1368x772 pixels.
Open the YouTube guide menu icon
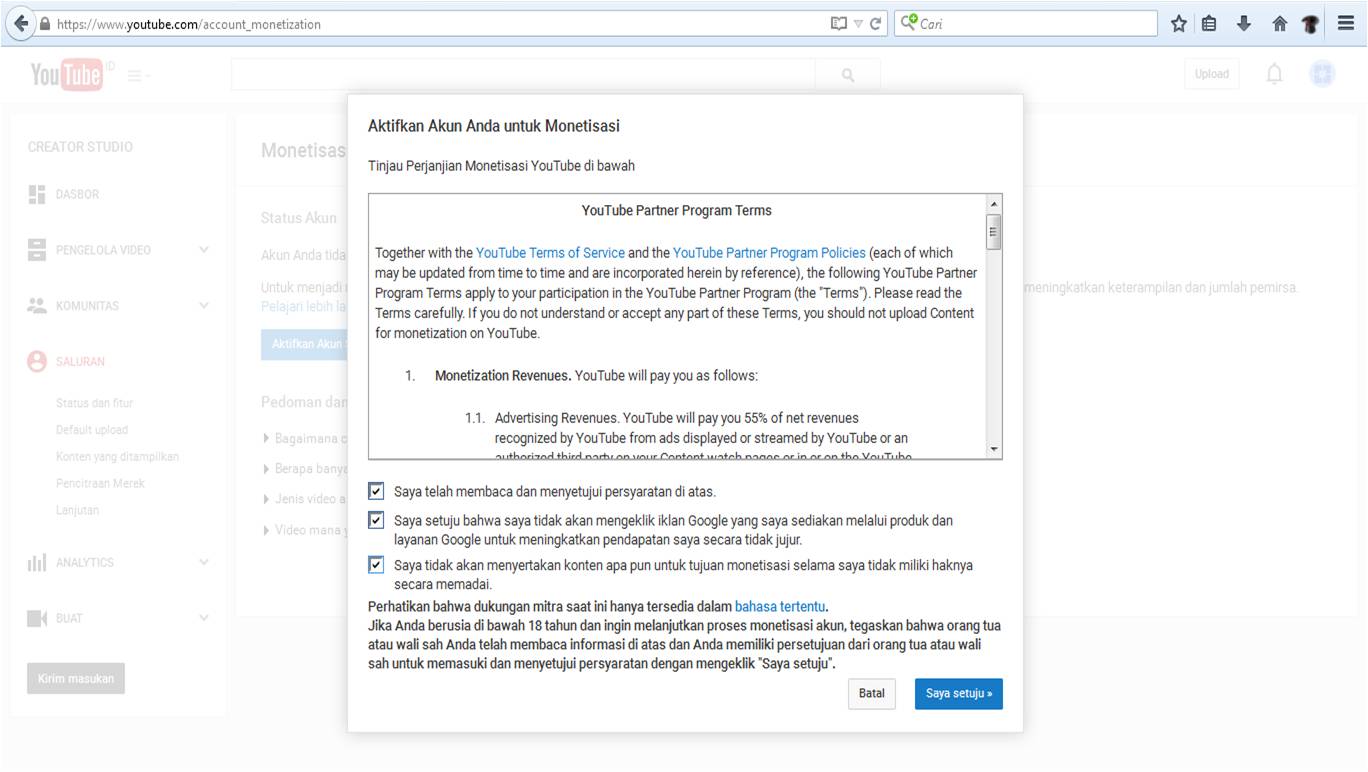coord(139,75)
